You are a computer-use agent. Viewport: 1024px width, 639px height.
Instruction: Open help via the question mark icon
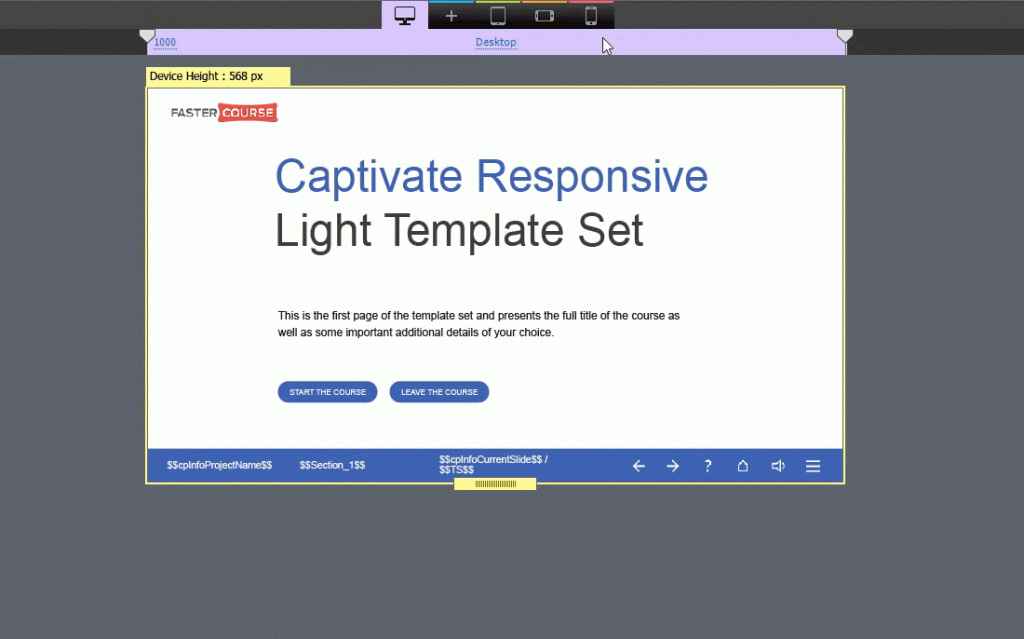(x=708, y=466)
